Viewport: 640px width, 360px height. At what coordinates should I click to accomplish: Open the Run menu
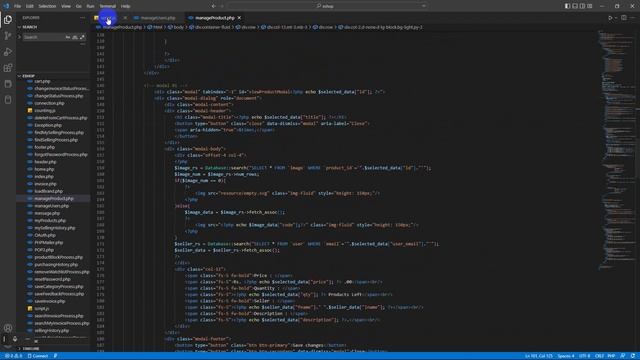91,6
